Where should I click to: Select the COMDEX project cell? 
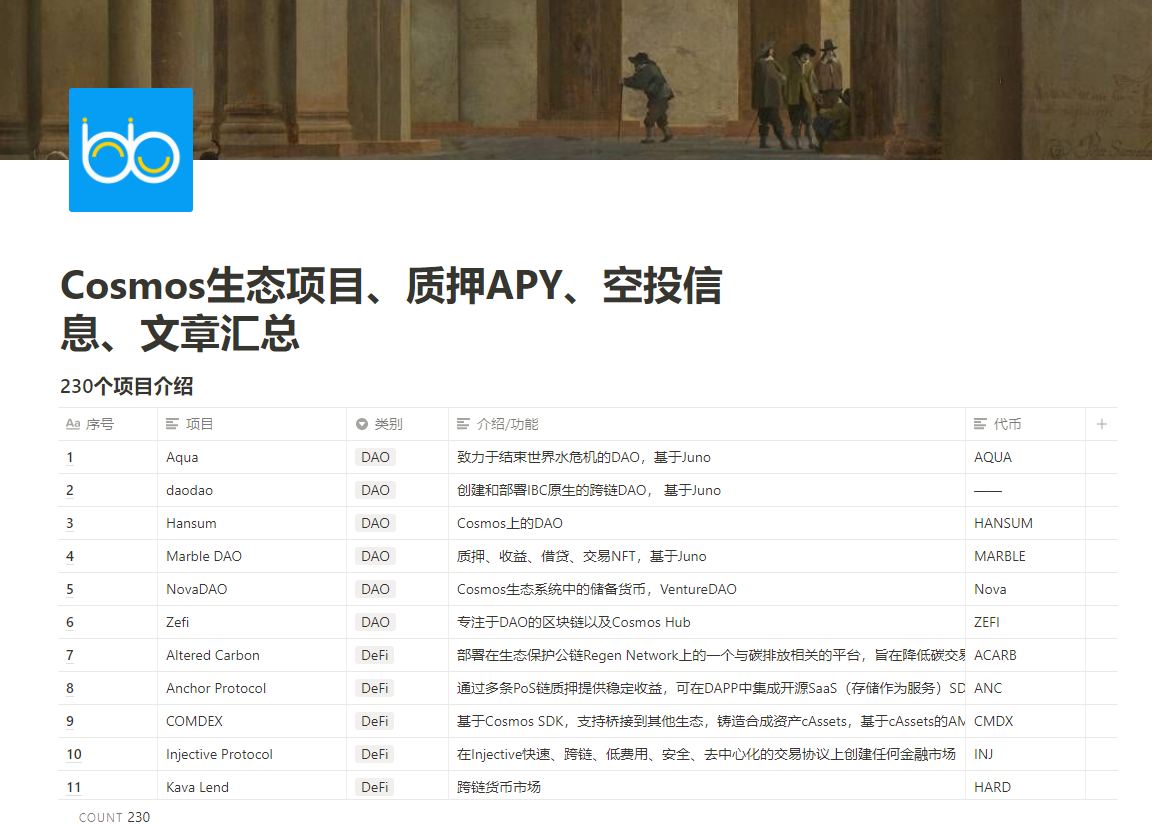pos(252,721)
